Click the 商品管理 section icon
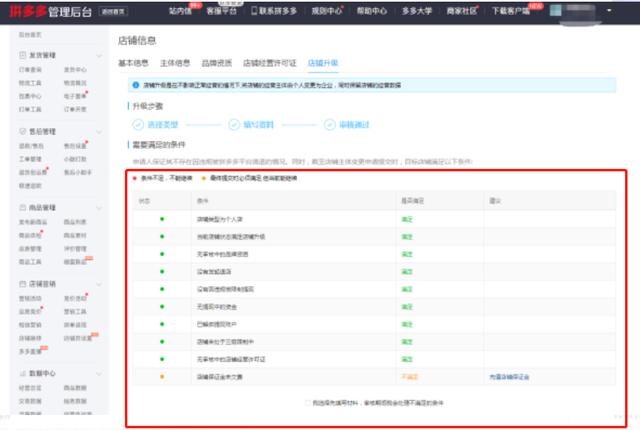This screenshot has width=640, height=430. 23,208
